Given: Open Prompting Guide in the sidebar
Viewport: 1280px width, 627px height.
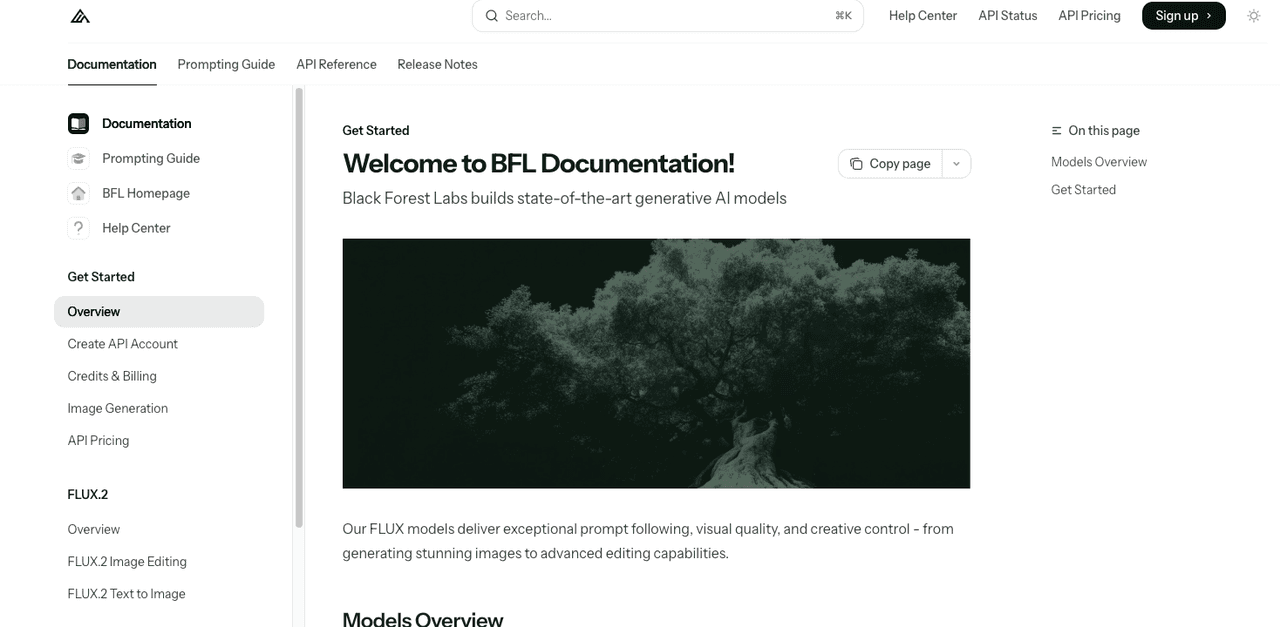Looking at the screenshot, I should click(x=151, y=159).
